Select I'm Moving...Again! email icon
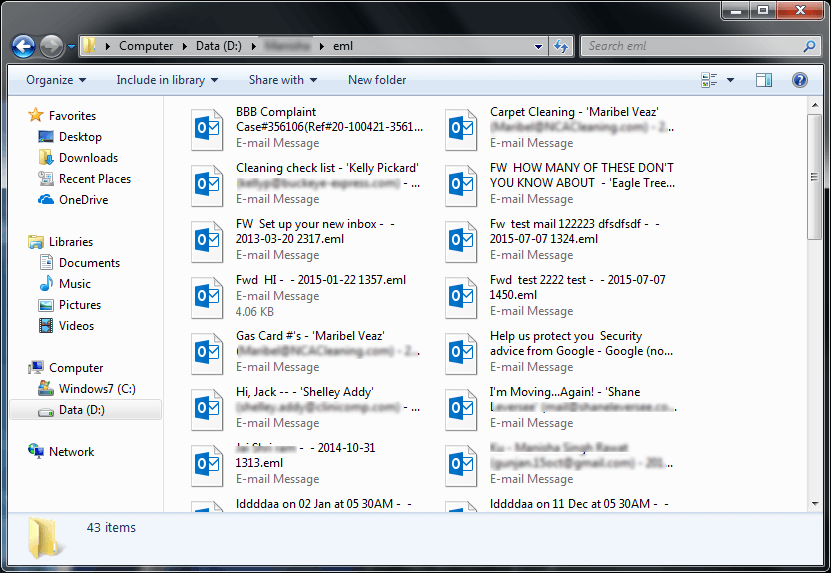The width and height of the screenshot is (831, 573). 461,409
